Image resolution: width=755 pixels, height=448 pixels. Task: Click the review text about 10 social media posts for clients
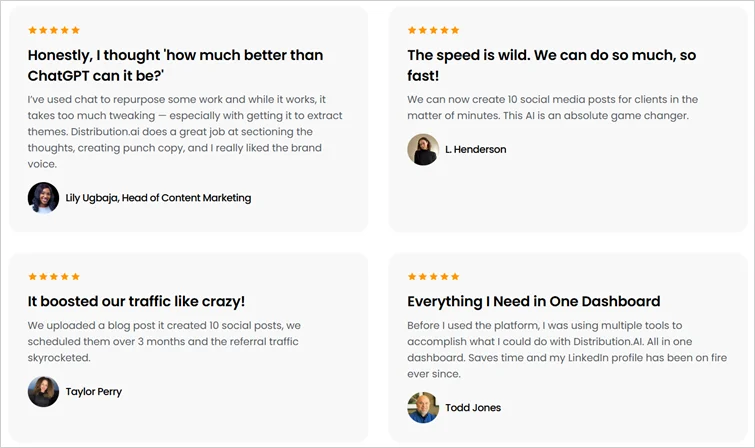tap(552, 108)
